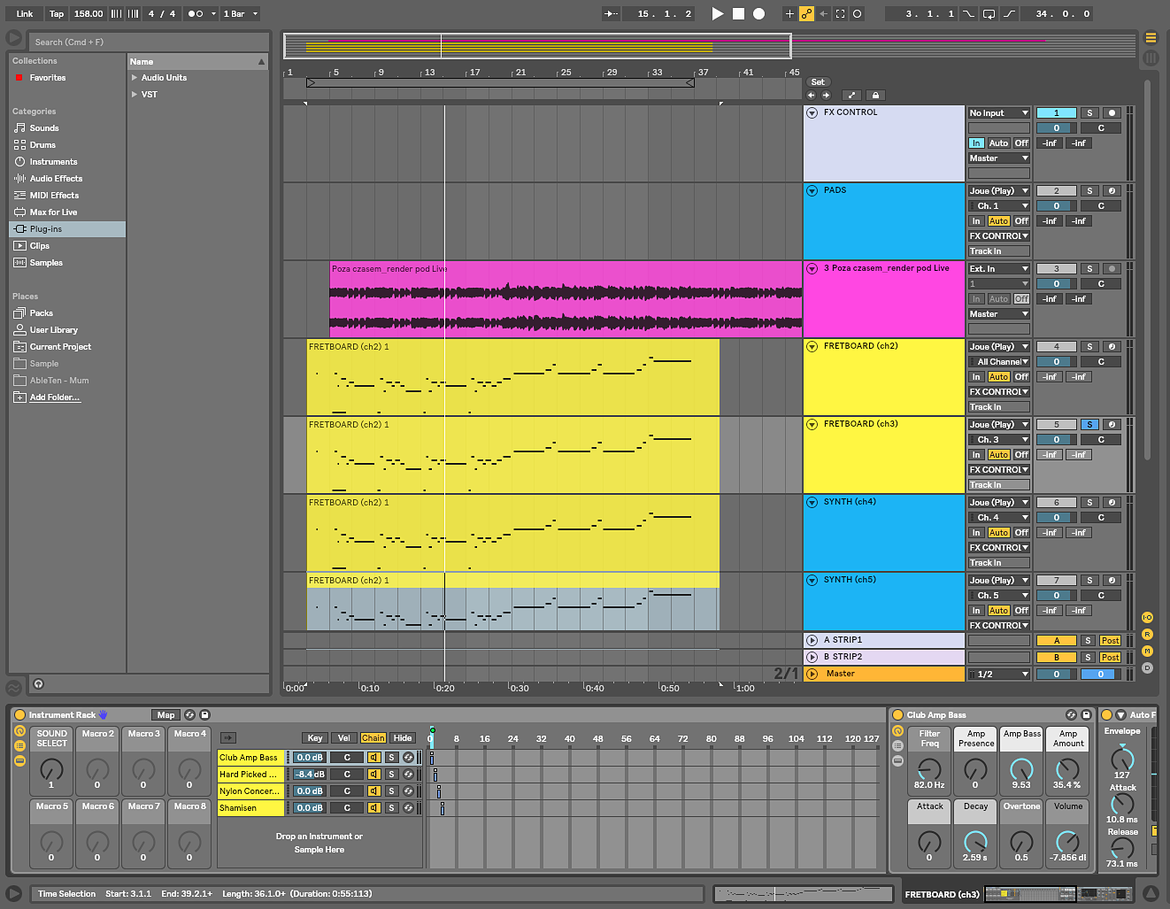Fold the PADS track with its arrow
The image size is (1170, 909).
812,191
